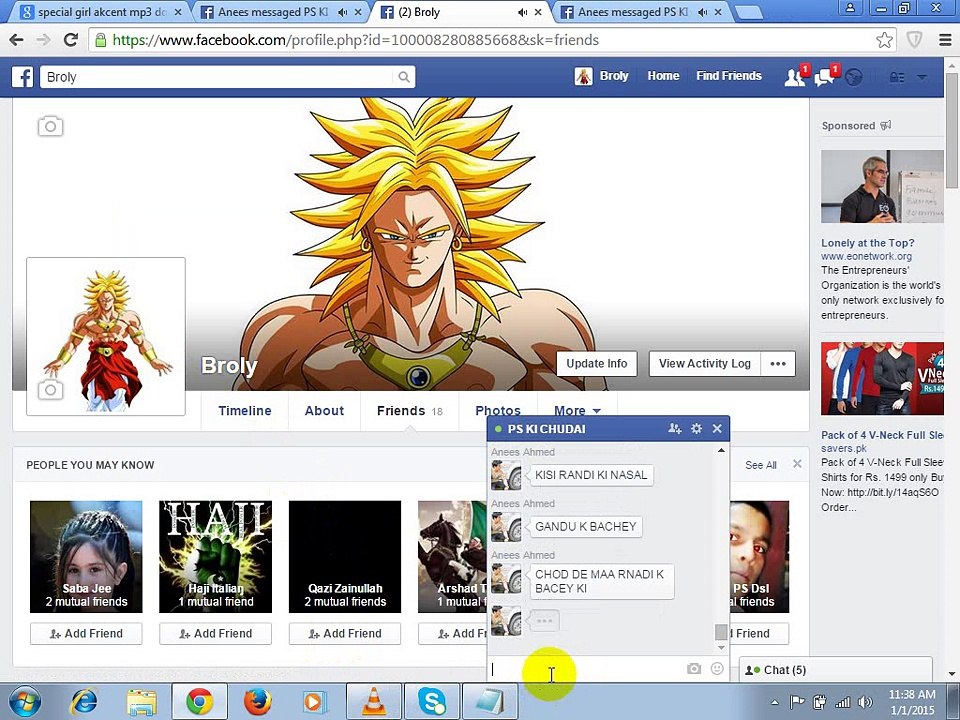Viewport: 960px width, 720px height.
Task: Reload the page
Action: point(71,40)
